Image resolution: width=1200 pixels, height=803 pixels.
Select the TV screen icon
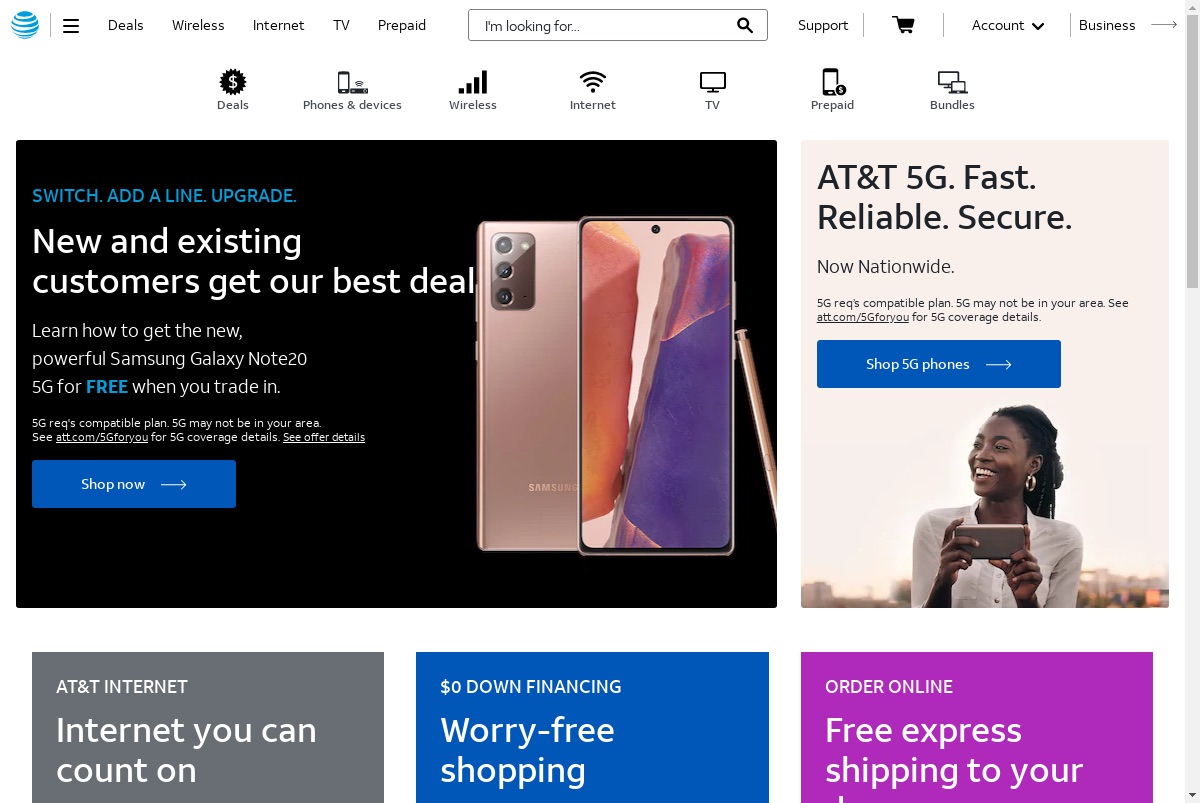713,83
